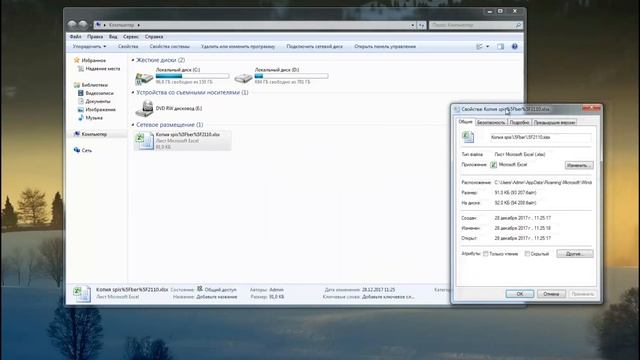Click Свойства системы in Explorer toolbar

[169, 47]
